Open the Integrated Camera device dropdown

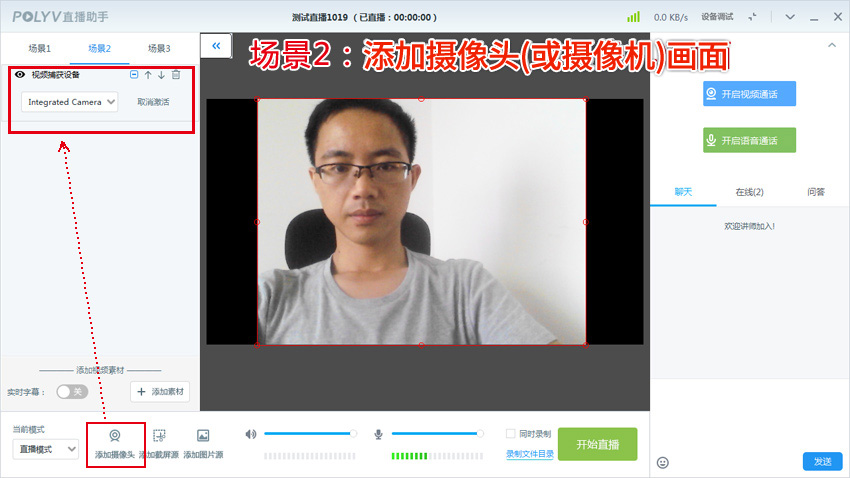coord(69,102)
